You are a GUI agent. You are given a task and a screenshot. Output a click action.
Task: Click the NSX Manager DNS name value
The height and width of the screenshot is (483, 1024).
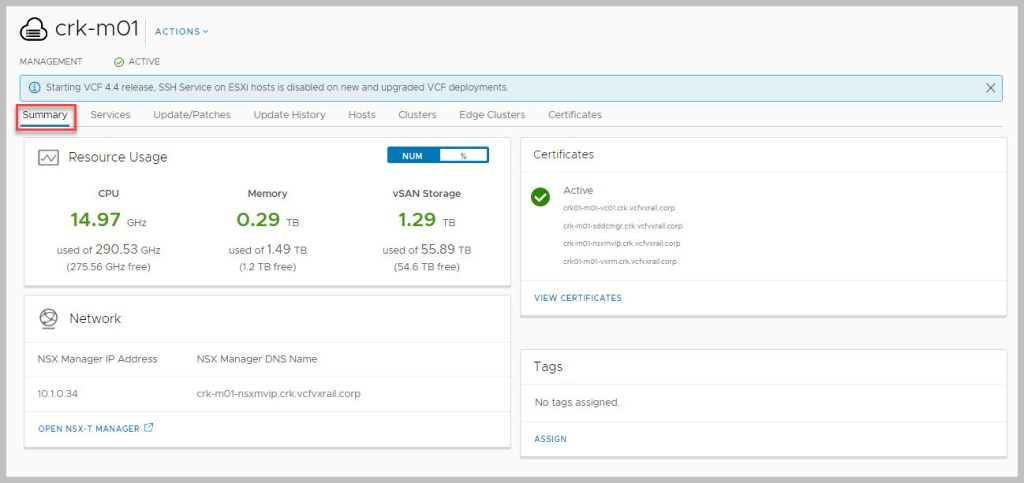[278, 394]
